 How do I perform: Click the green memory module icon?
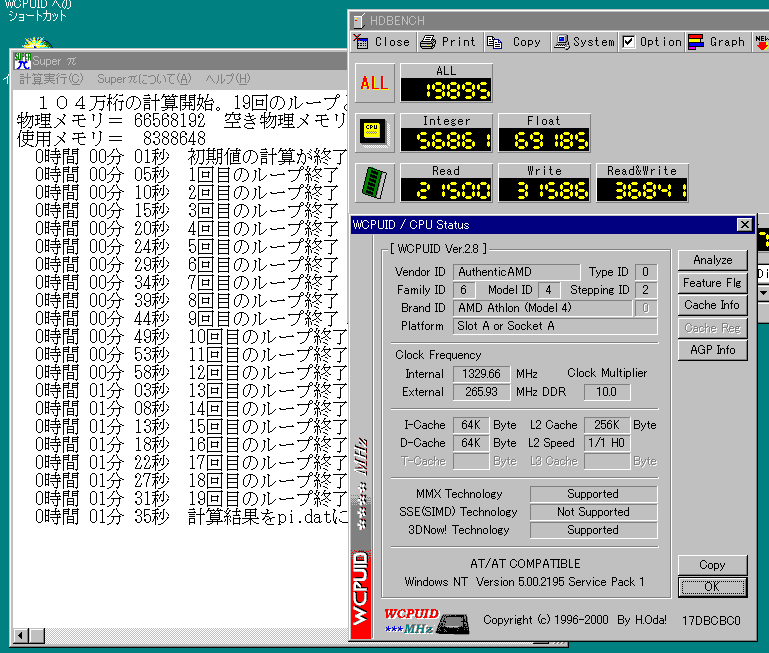tap(375, 183)
